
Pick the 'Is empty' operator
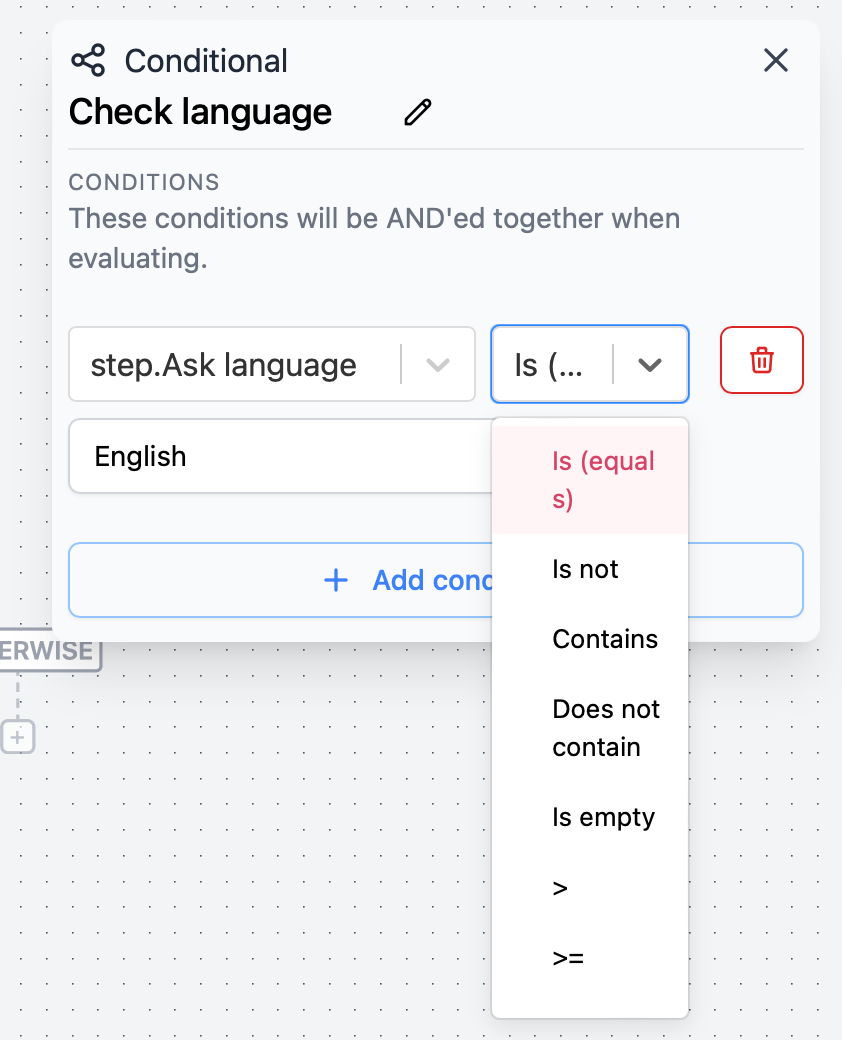coord(603,816)
